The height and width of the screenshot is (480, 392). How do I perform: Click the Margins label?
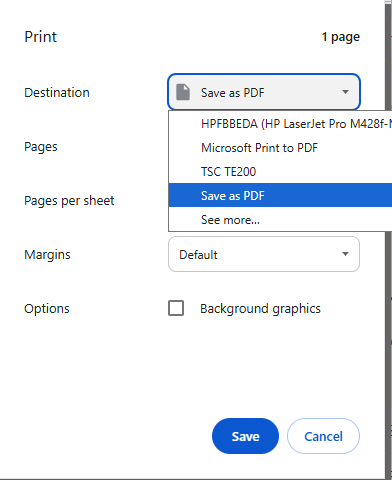(47, 255)
